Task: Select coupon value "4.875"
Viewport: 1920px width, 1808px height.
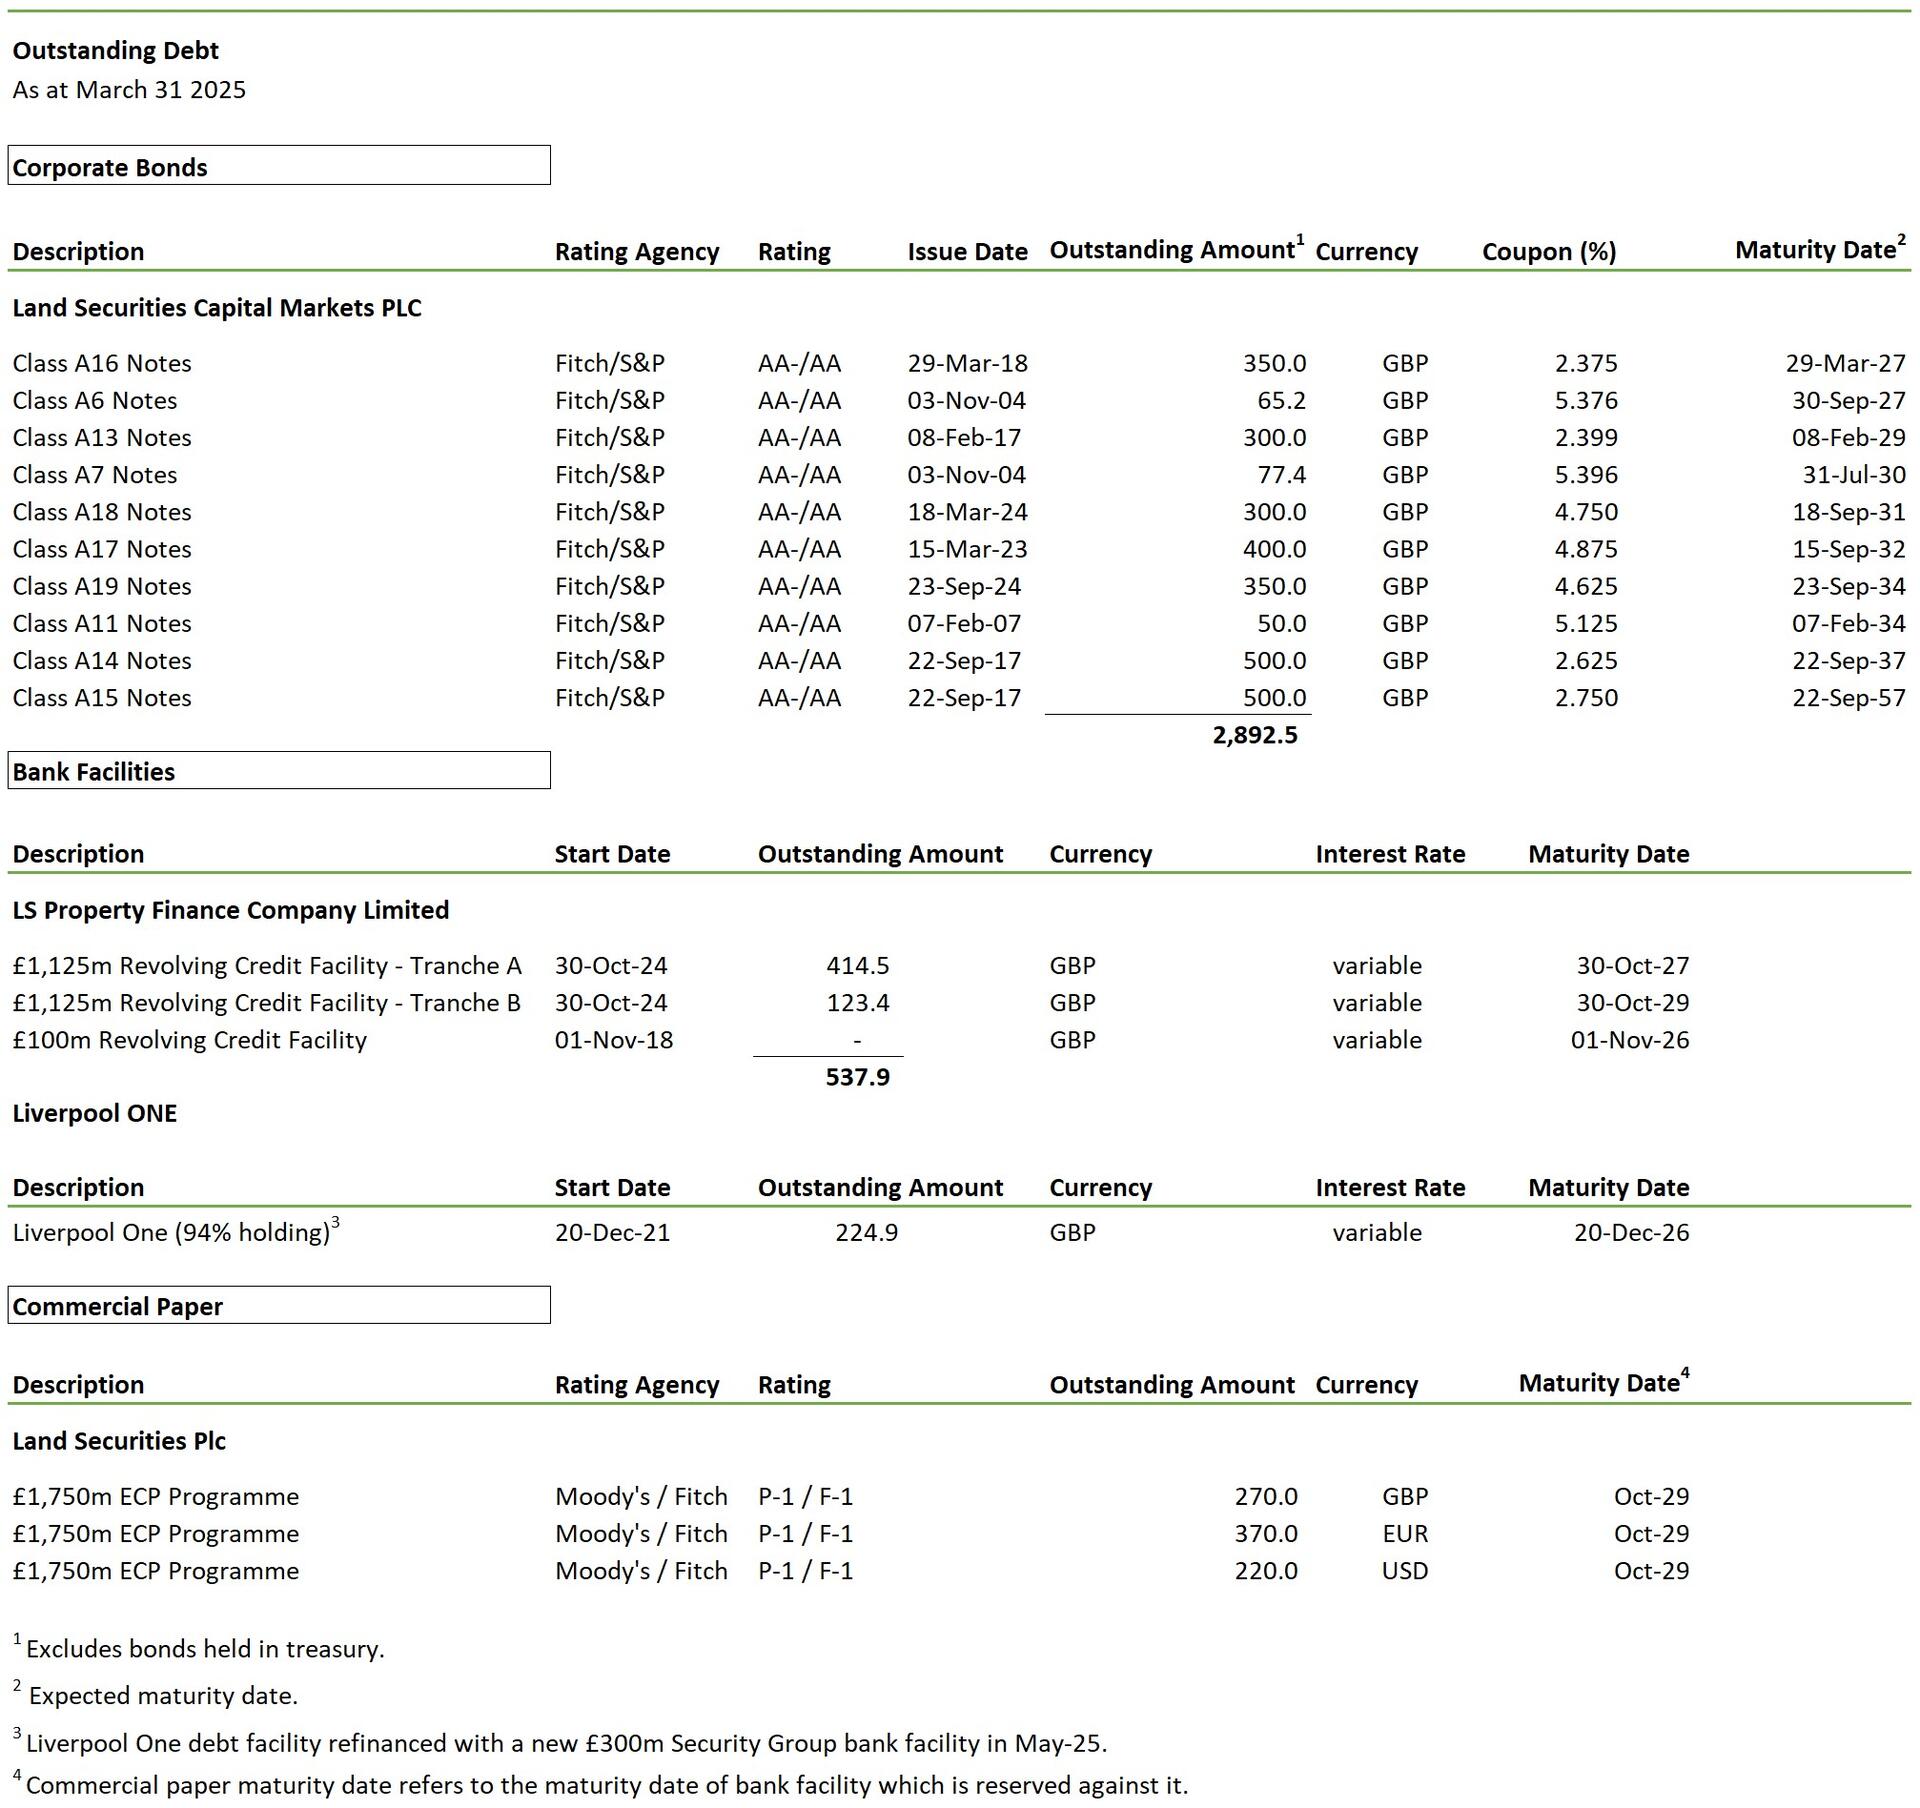Action: (1586, 549)
